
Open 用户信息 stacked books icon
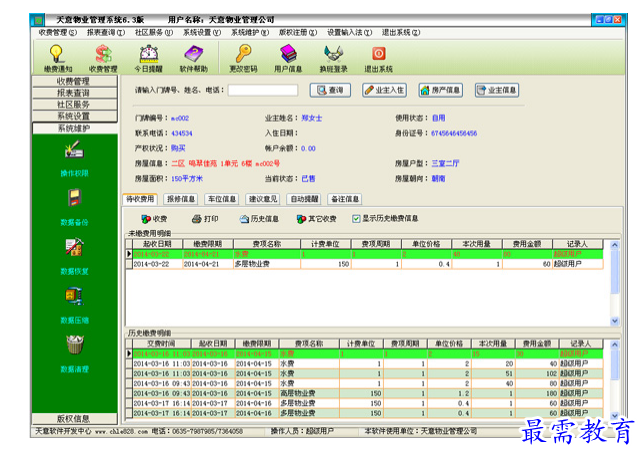click(288, 59)
